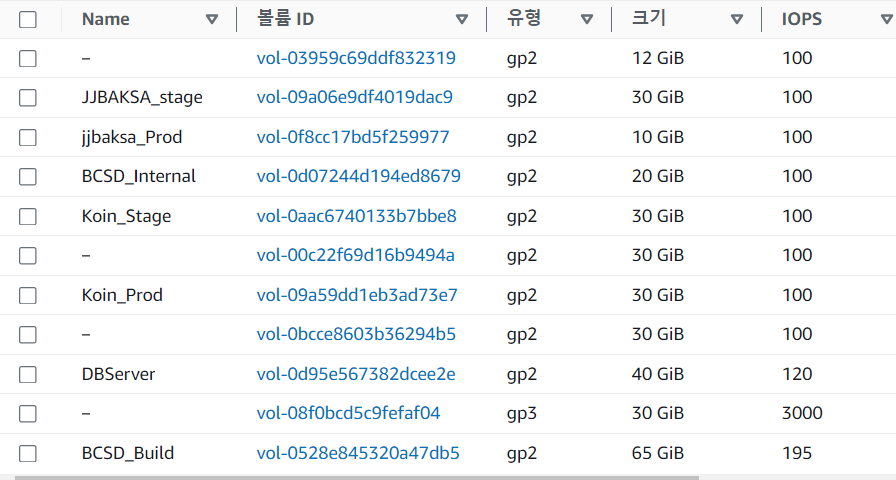Select BCSD_Internal volume checkbox
This screenshot has height=480, width=896.
[x=27, y=177]
